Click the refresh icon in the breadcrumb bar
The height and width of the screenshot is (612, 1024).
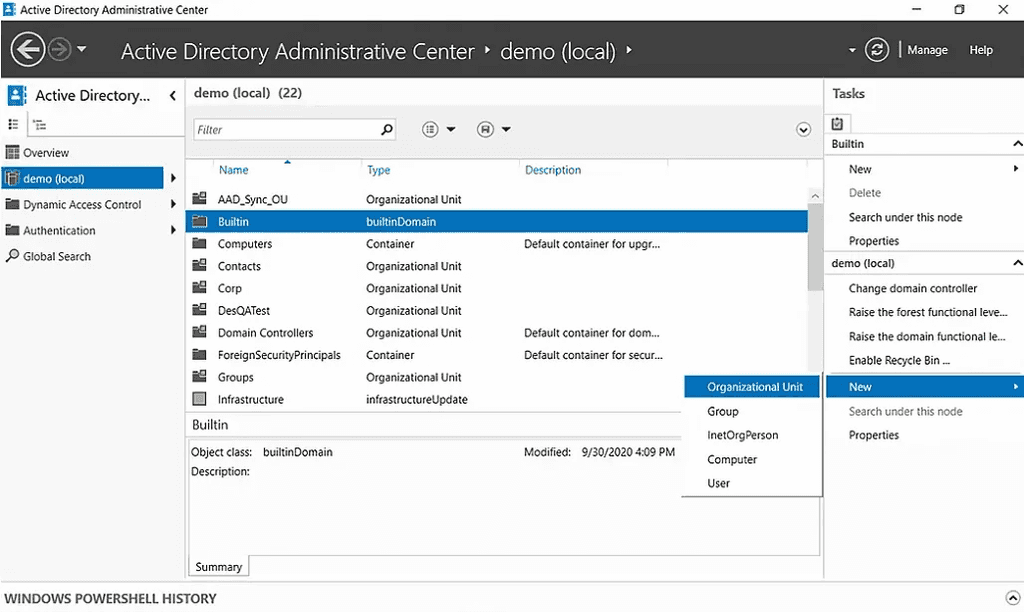click(x=876, y=49)
